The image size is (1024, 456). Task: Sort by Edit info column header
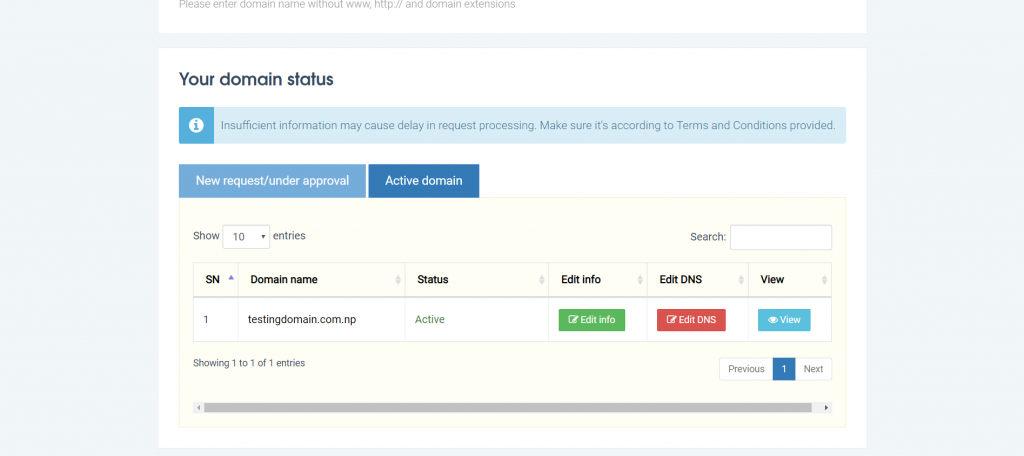pyautogui.click(x=598, y=280)
